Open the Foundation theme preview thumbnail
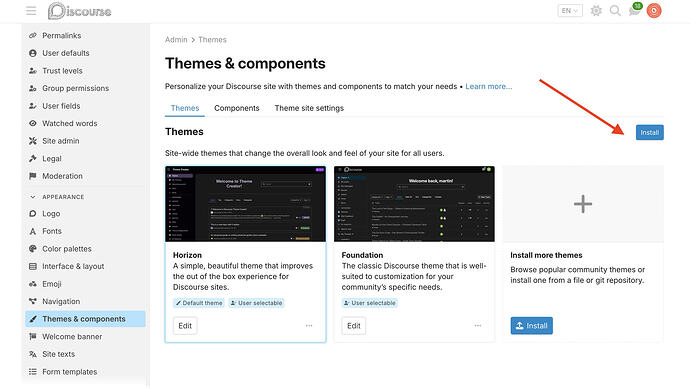690x389 pixels. tap(414, 204)
